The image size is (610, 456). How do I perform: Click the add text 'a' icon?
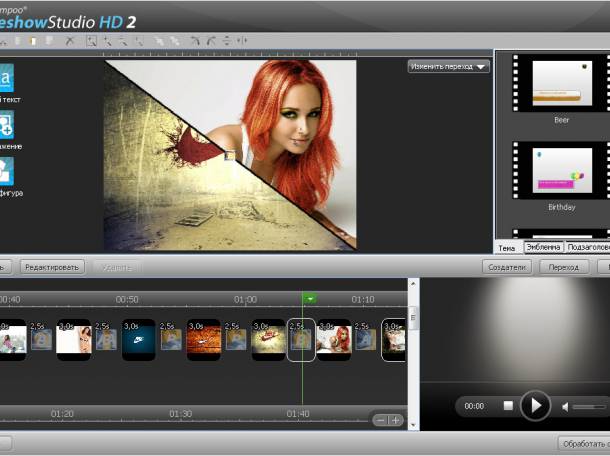(5, 78)
